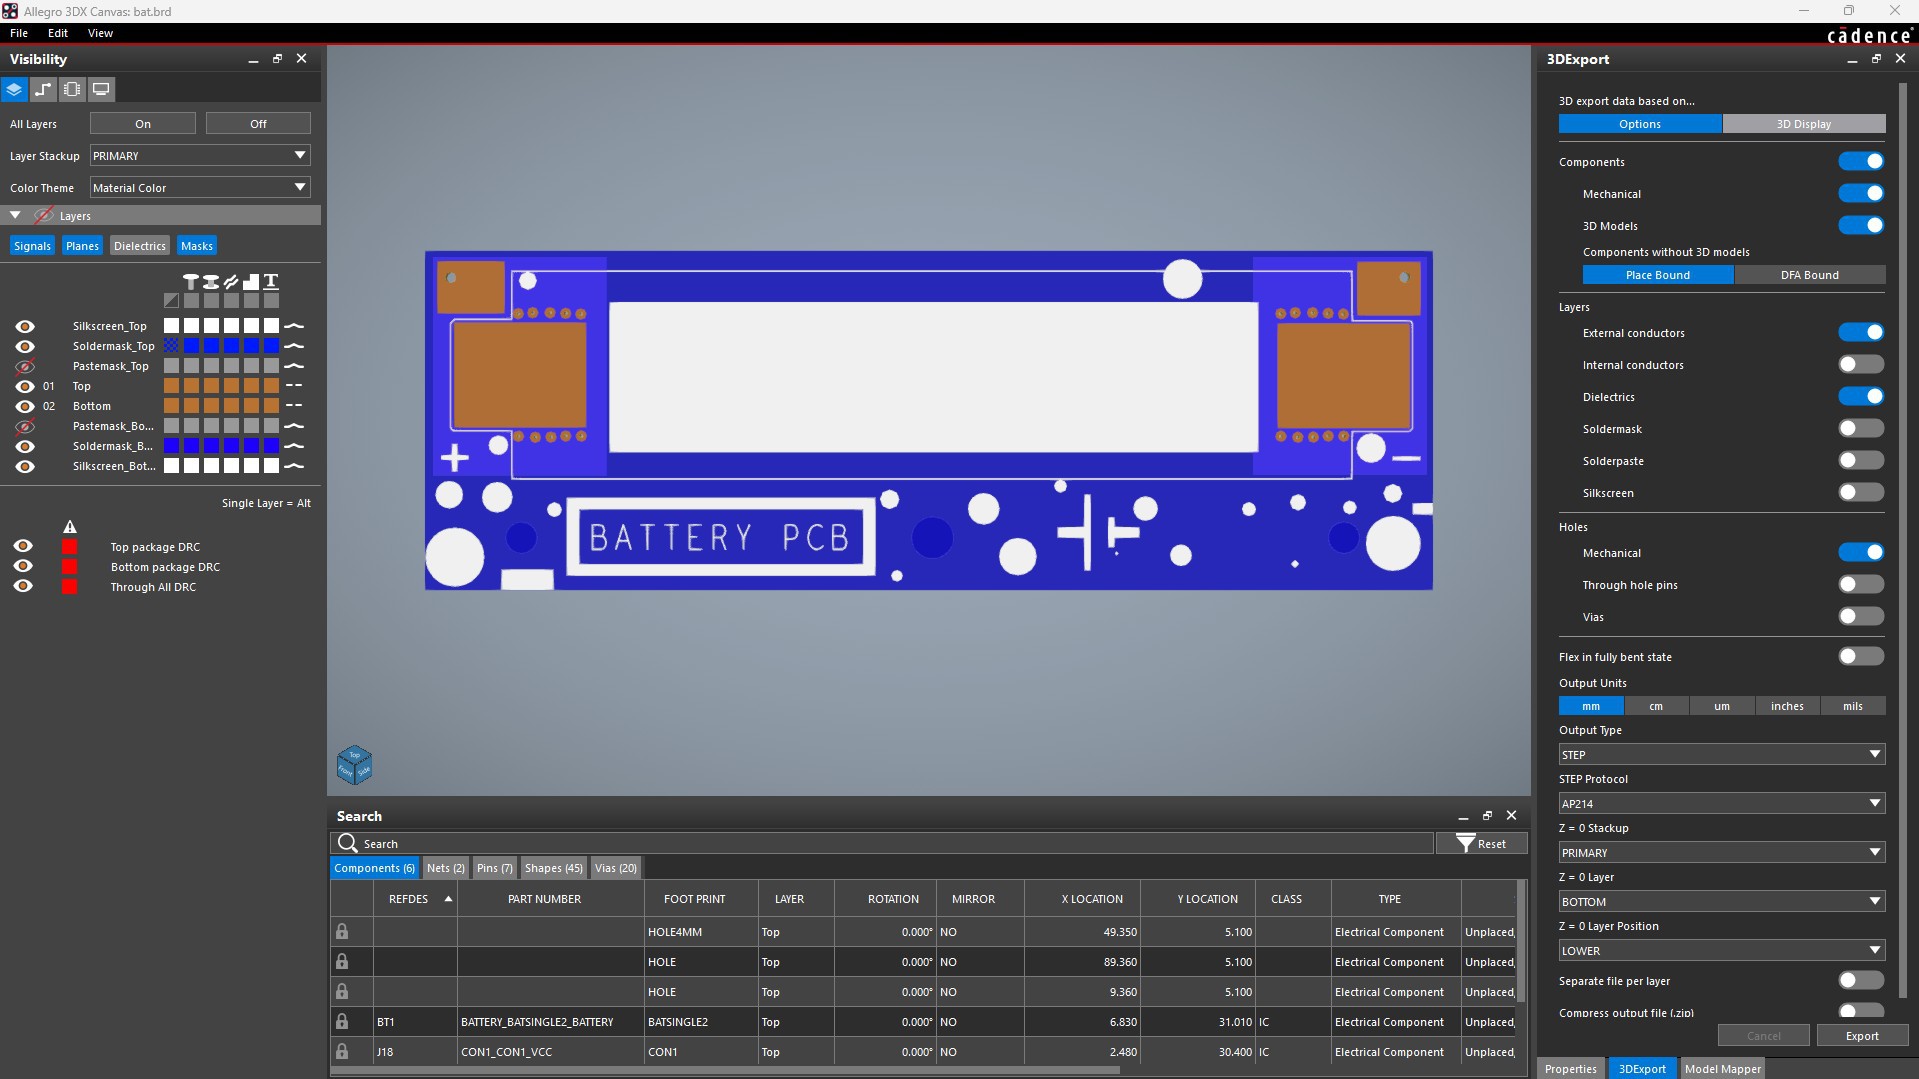Open the Color Theme dropdown
The height and width of the screenshot is (1079, 1919).
click(200, 187)
